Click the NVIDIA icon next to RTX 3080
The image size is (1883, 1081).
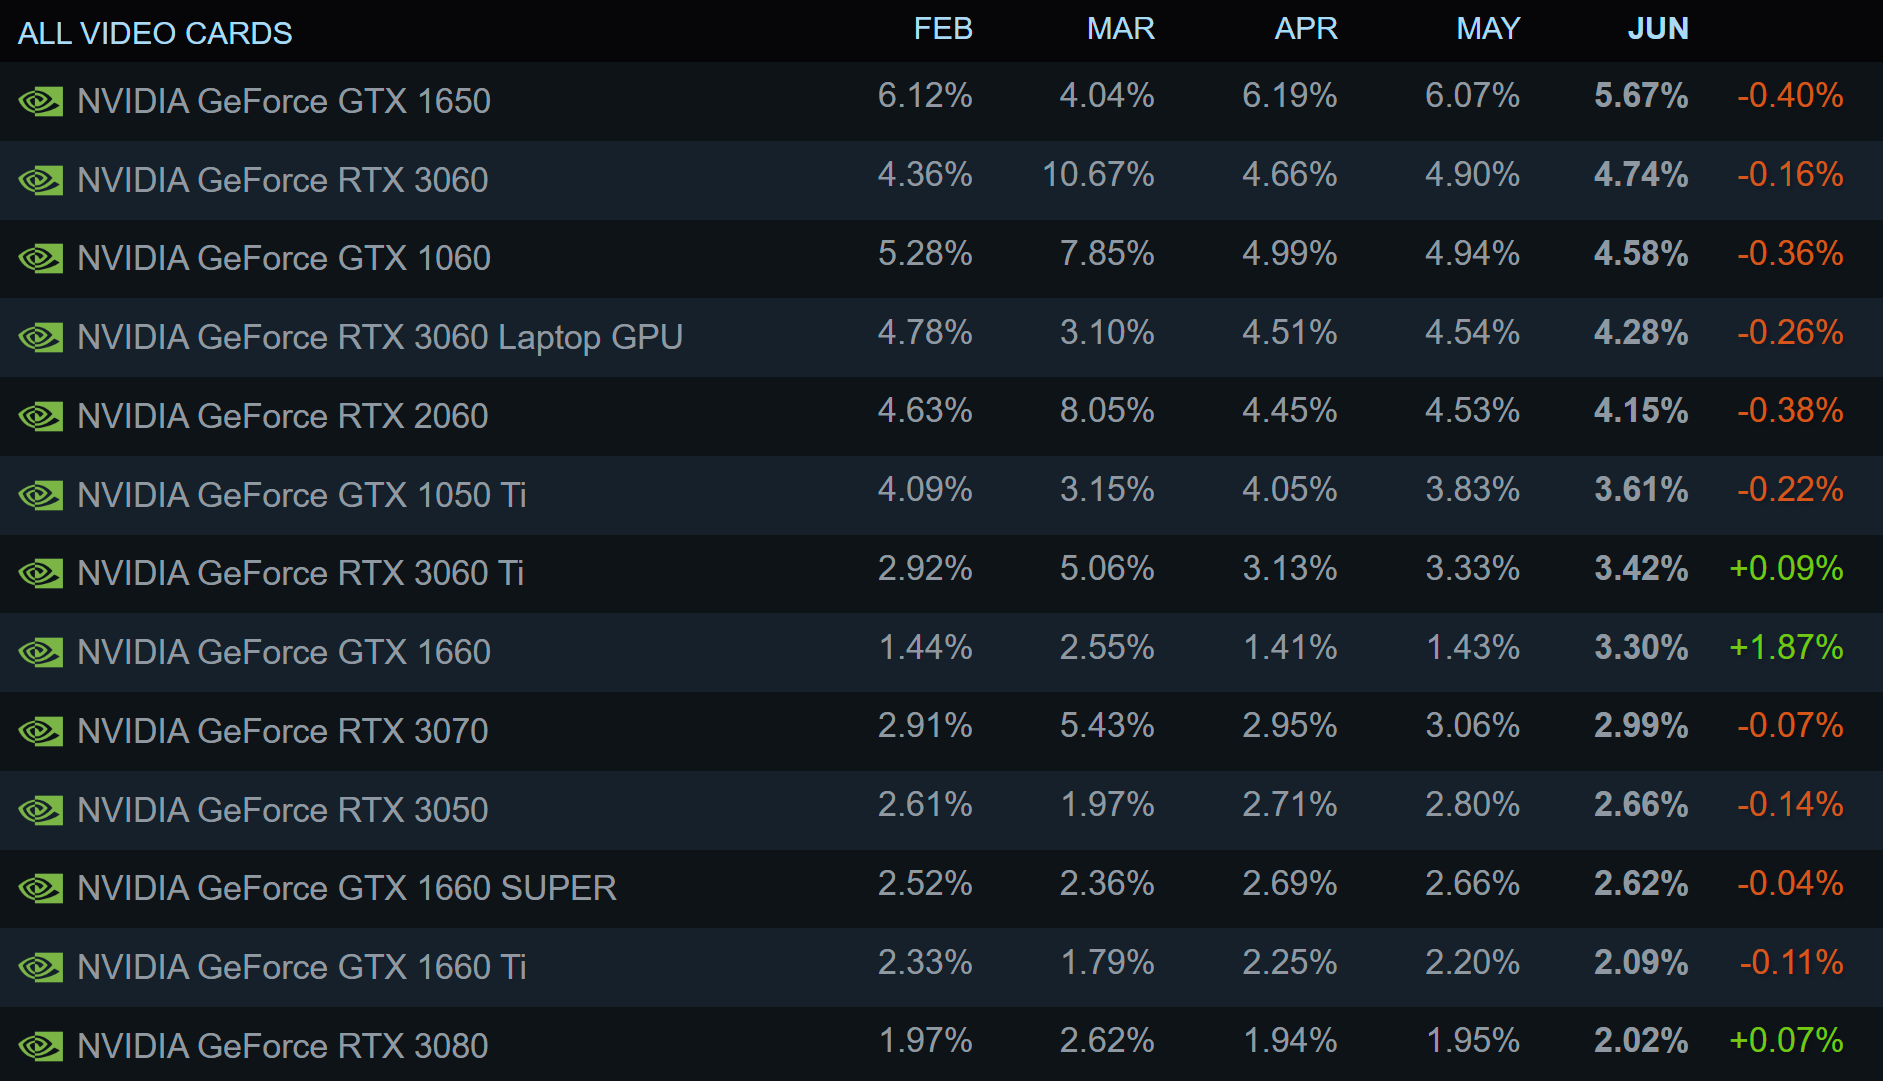(41, 1046)
